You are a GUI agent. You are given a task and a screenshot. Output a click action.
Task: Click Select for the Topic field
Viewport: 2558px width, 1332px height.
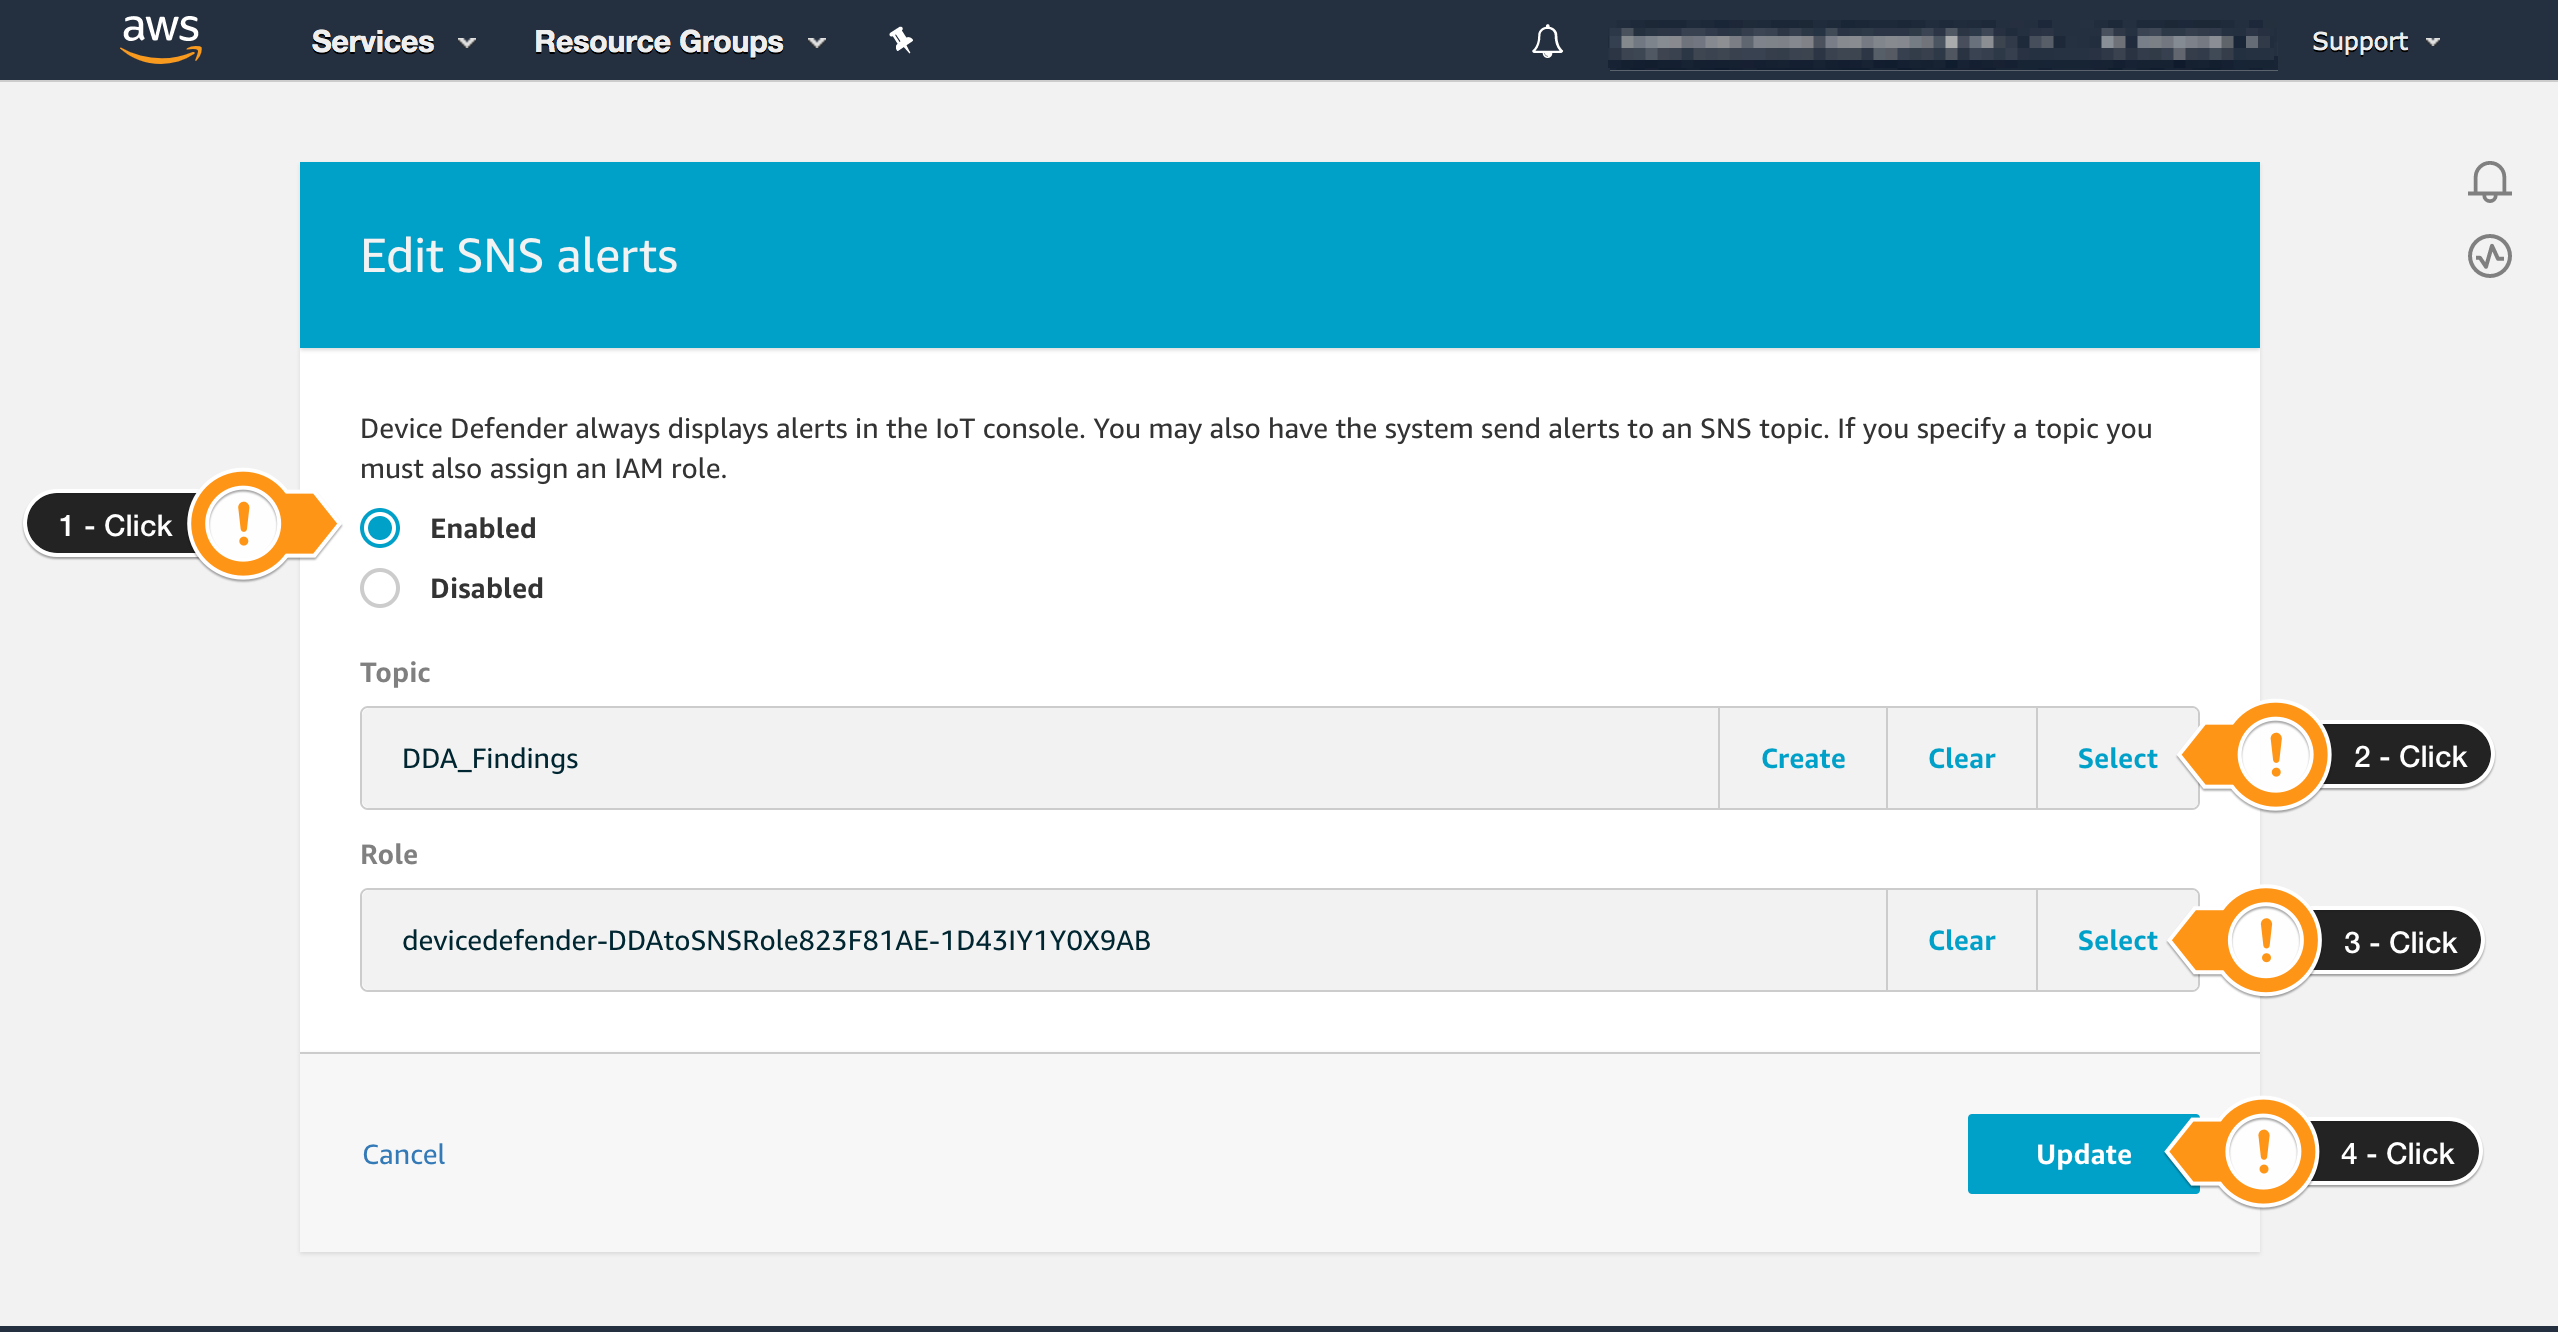pyautogui.click(x=2117, y=758)
